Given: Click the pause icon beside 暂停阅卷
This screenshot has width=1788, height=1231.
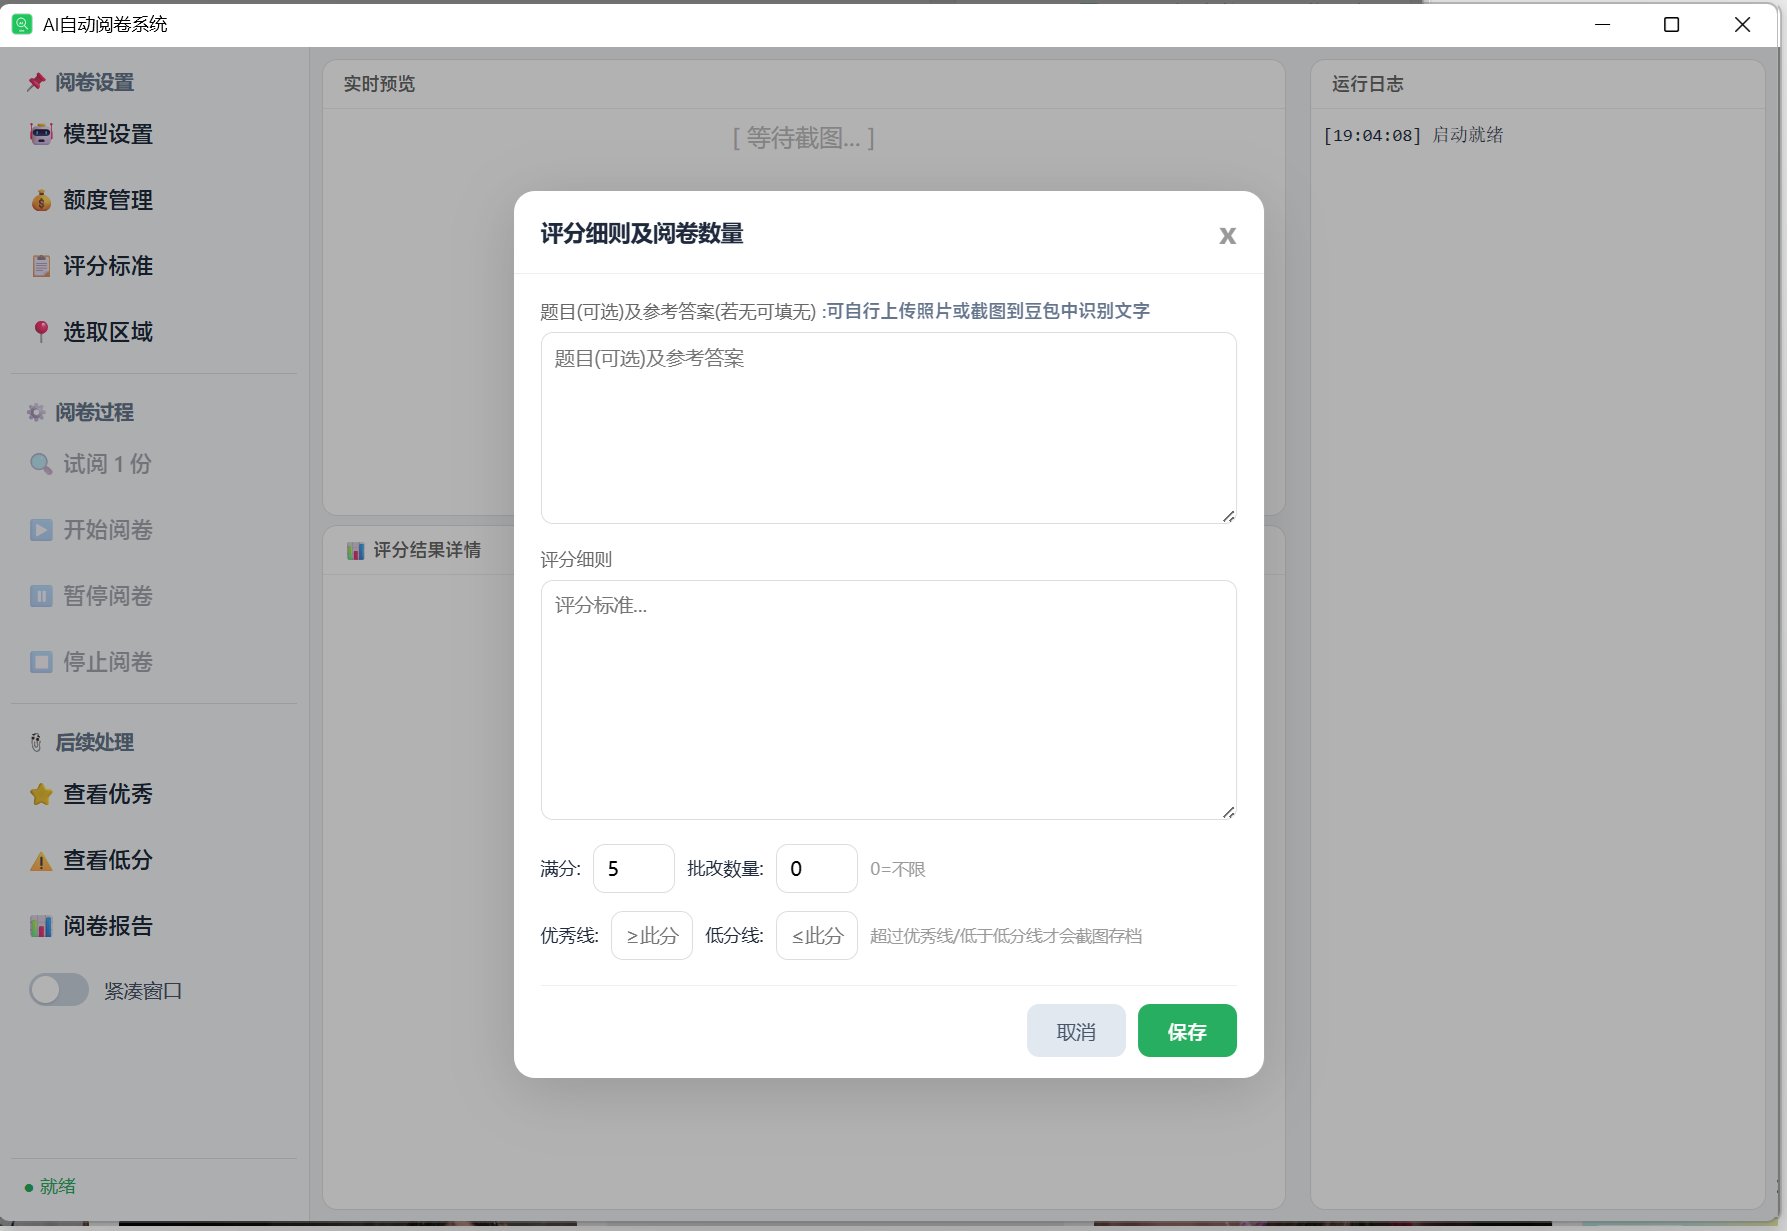Looking at the screenshot, I should click(41, 596).
